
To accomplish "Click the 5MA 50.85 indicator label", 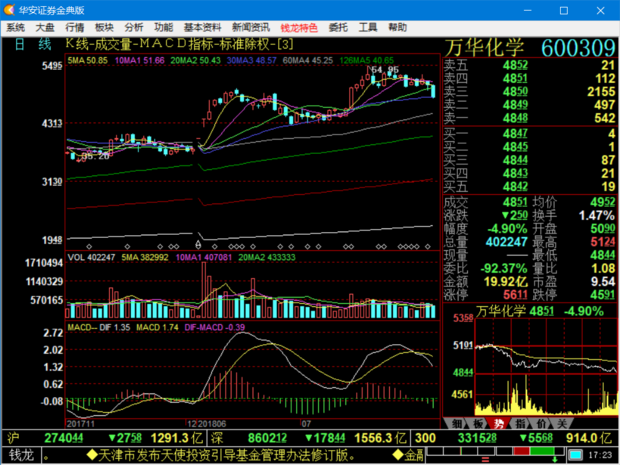I will [87, 60].
